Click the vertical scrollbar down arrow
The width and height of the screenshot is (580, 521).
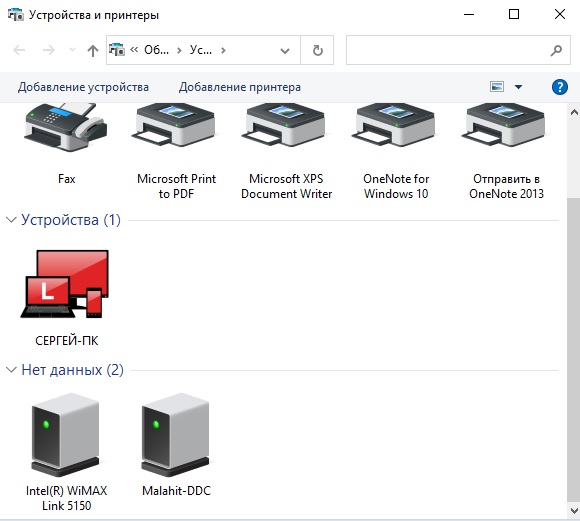(574, 511)
